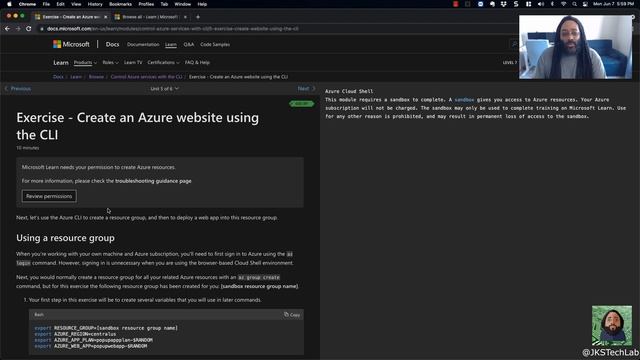Open the troubleshooting guidance page link

click(153, 181)
